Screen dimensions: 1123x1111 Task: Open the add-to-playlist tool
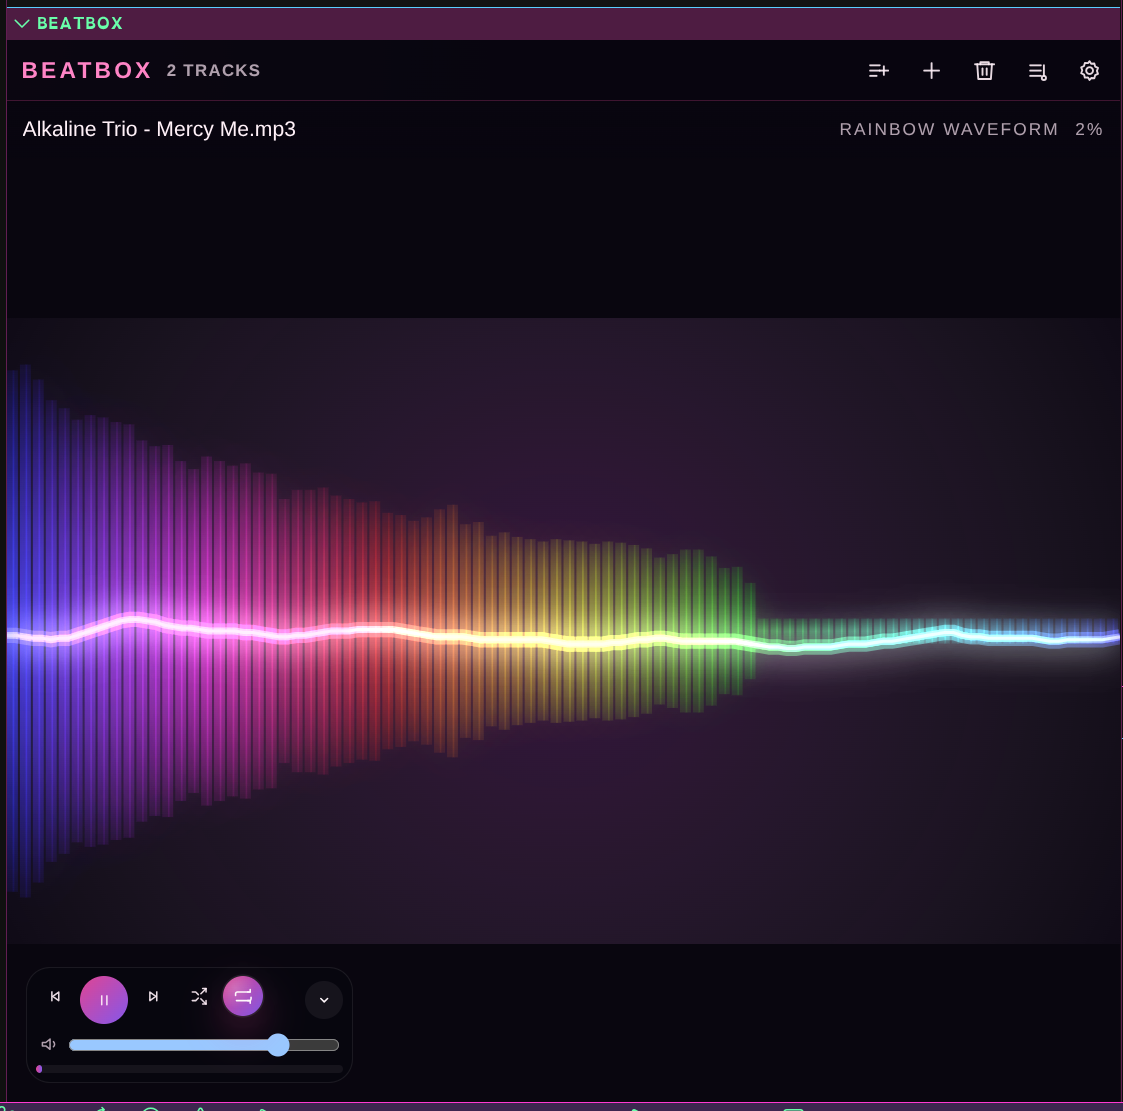[x=879, y=71]
